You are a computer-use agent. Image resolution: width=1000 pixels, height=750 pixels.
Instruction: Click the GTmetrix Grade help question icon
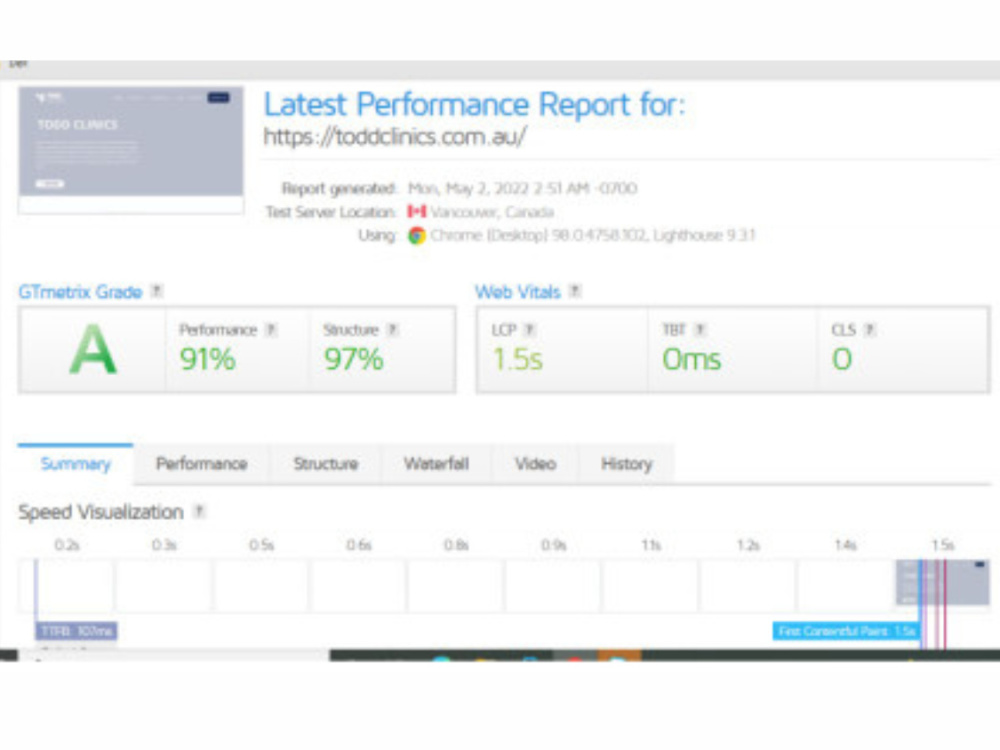(156, 291)
